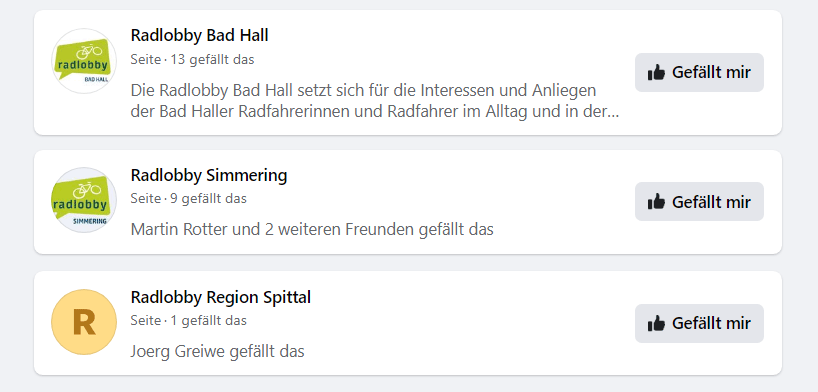
Task: Open the Radlobby Bad Hall page title
Action: 199,35
